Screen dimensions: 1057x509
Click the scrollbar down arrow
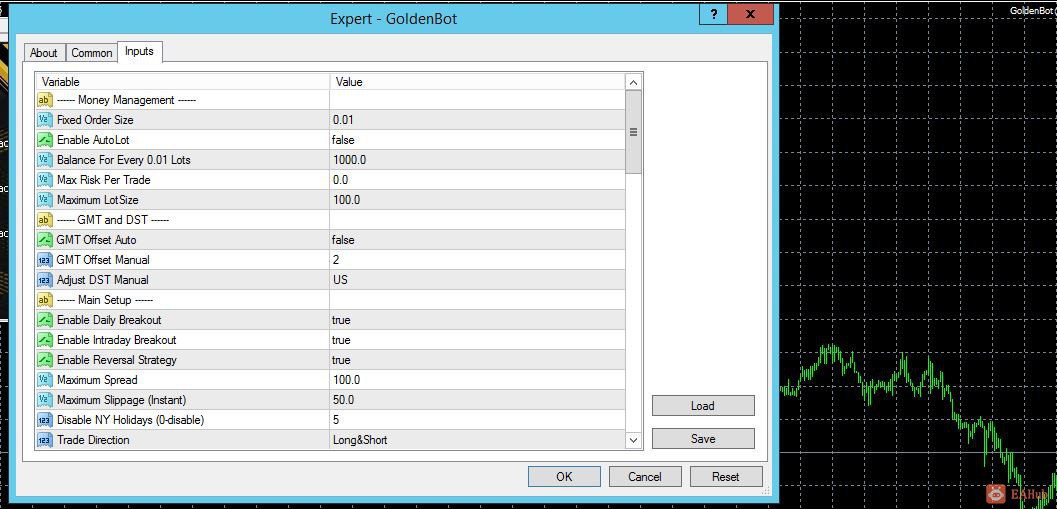633,440
